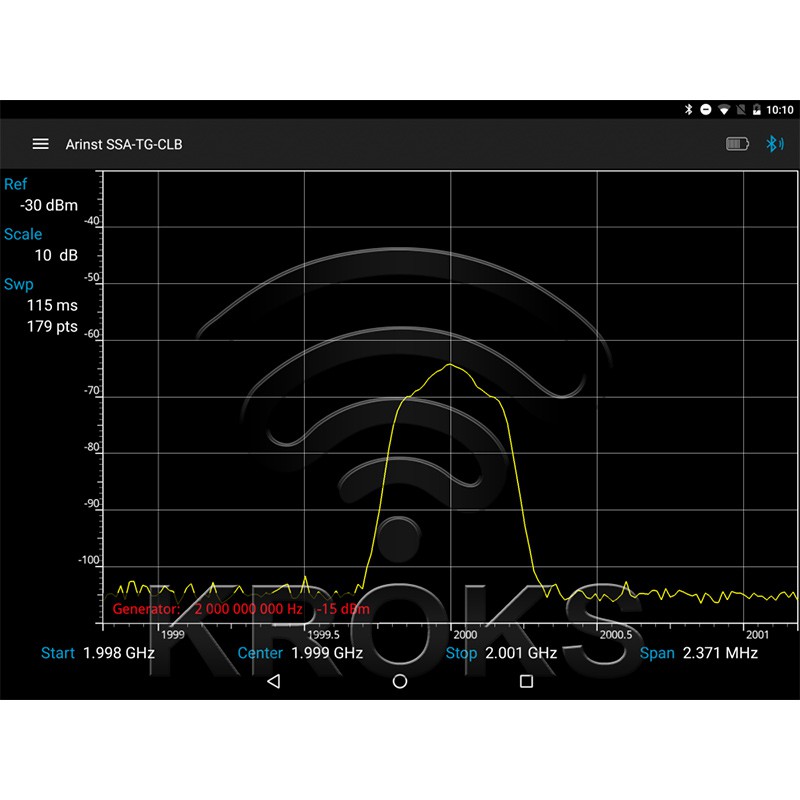This screenshot has width=800, height=800.
Task: Tap the Wi-Fi icon in status bar
Action: pyautogui.click(x=723, y=109)
